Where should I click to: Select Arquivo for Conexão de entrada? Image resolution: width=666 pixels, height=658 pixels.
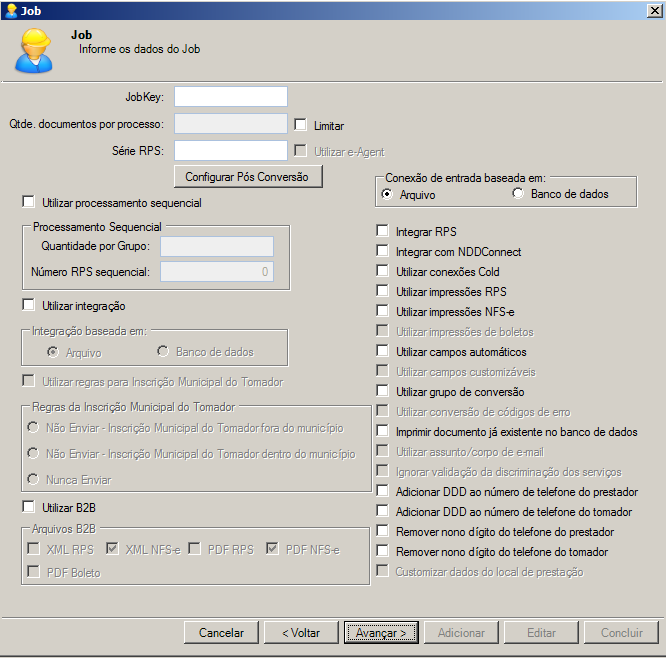(x=387, y=194)
